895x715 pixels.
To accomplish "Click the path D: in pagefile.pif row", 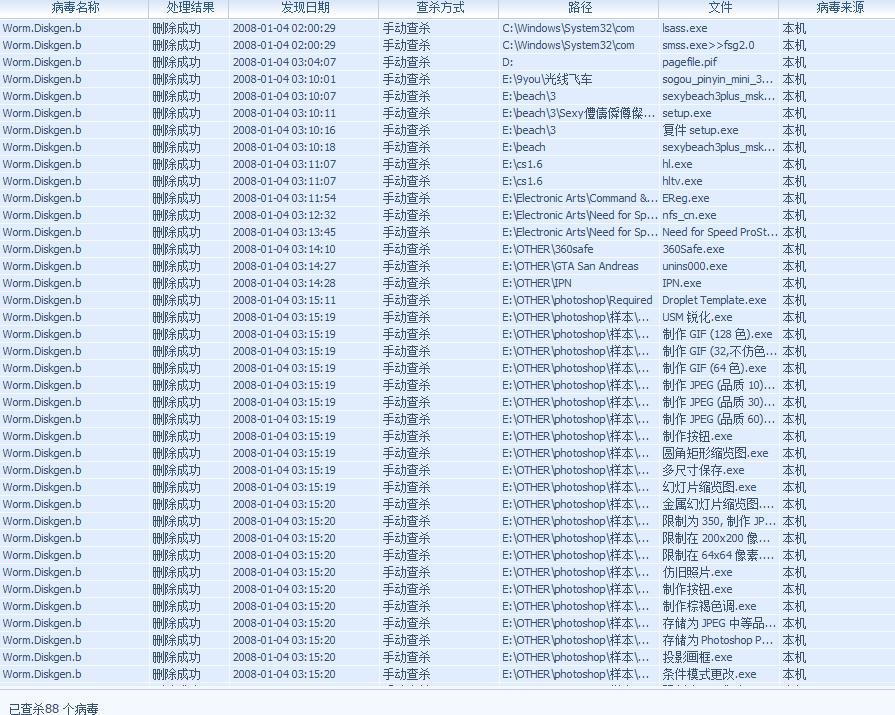I will (x=507, y=62).
